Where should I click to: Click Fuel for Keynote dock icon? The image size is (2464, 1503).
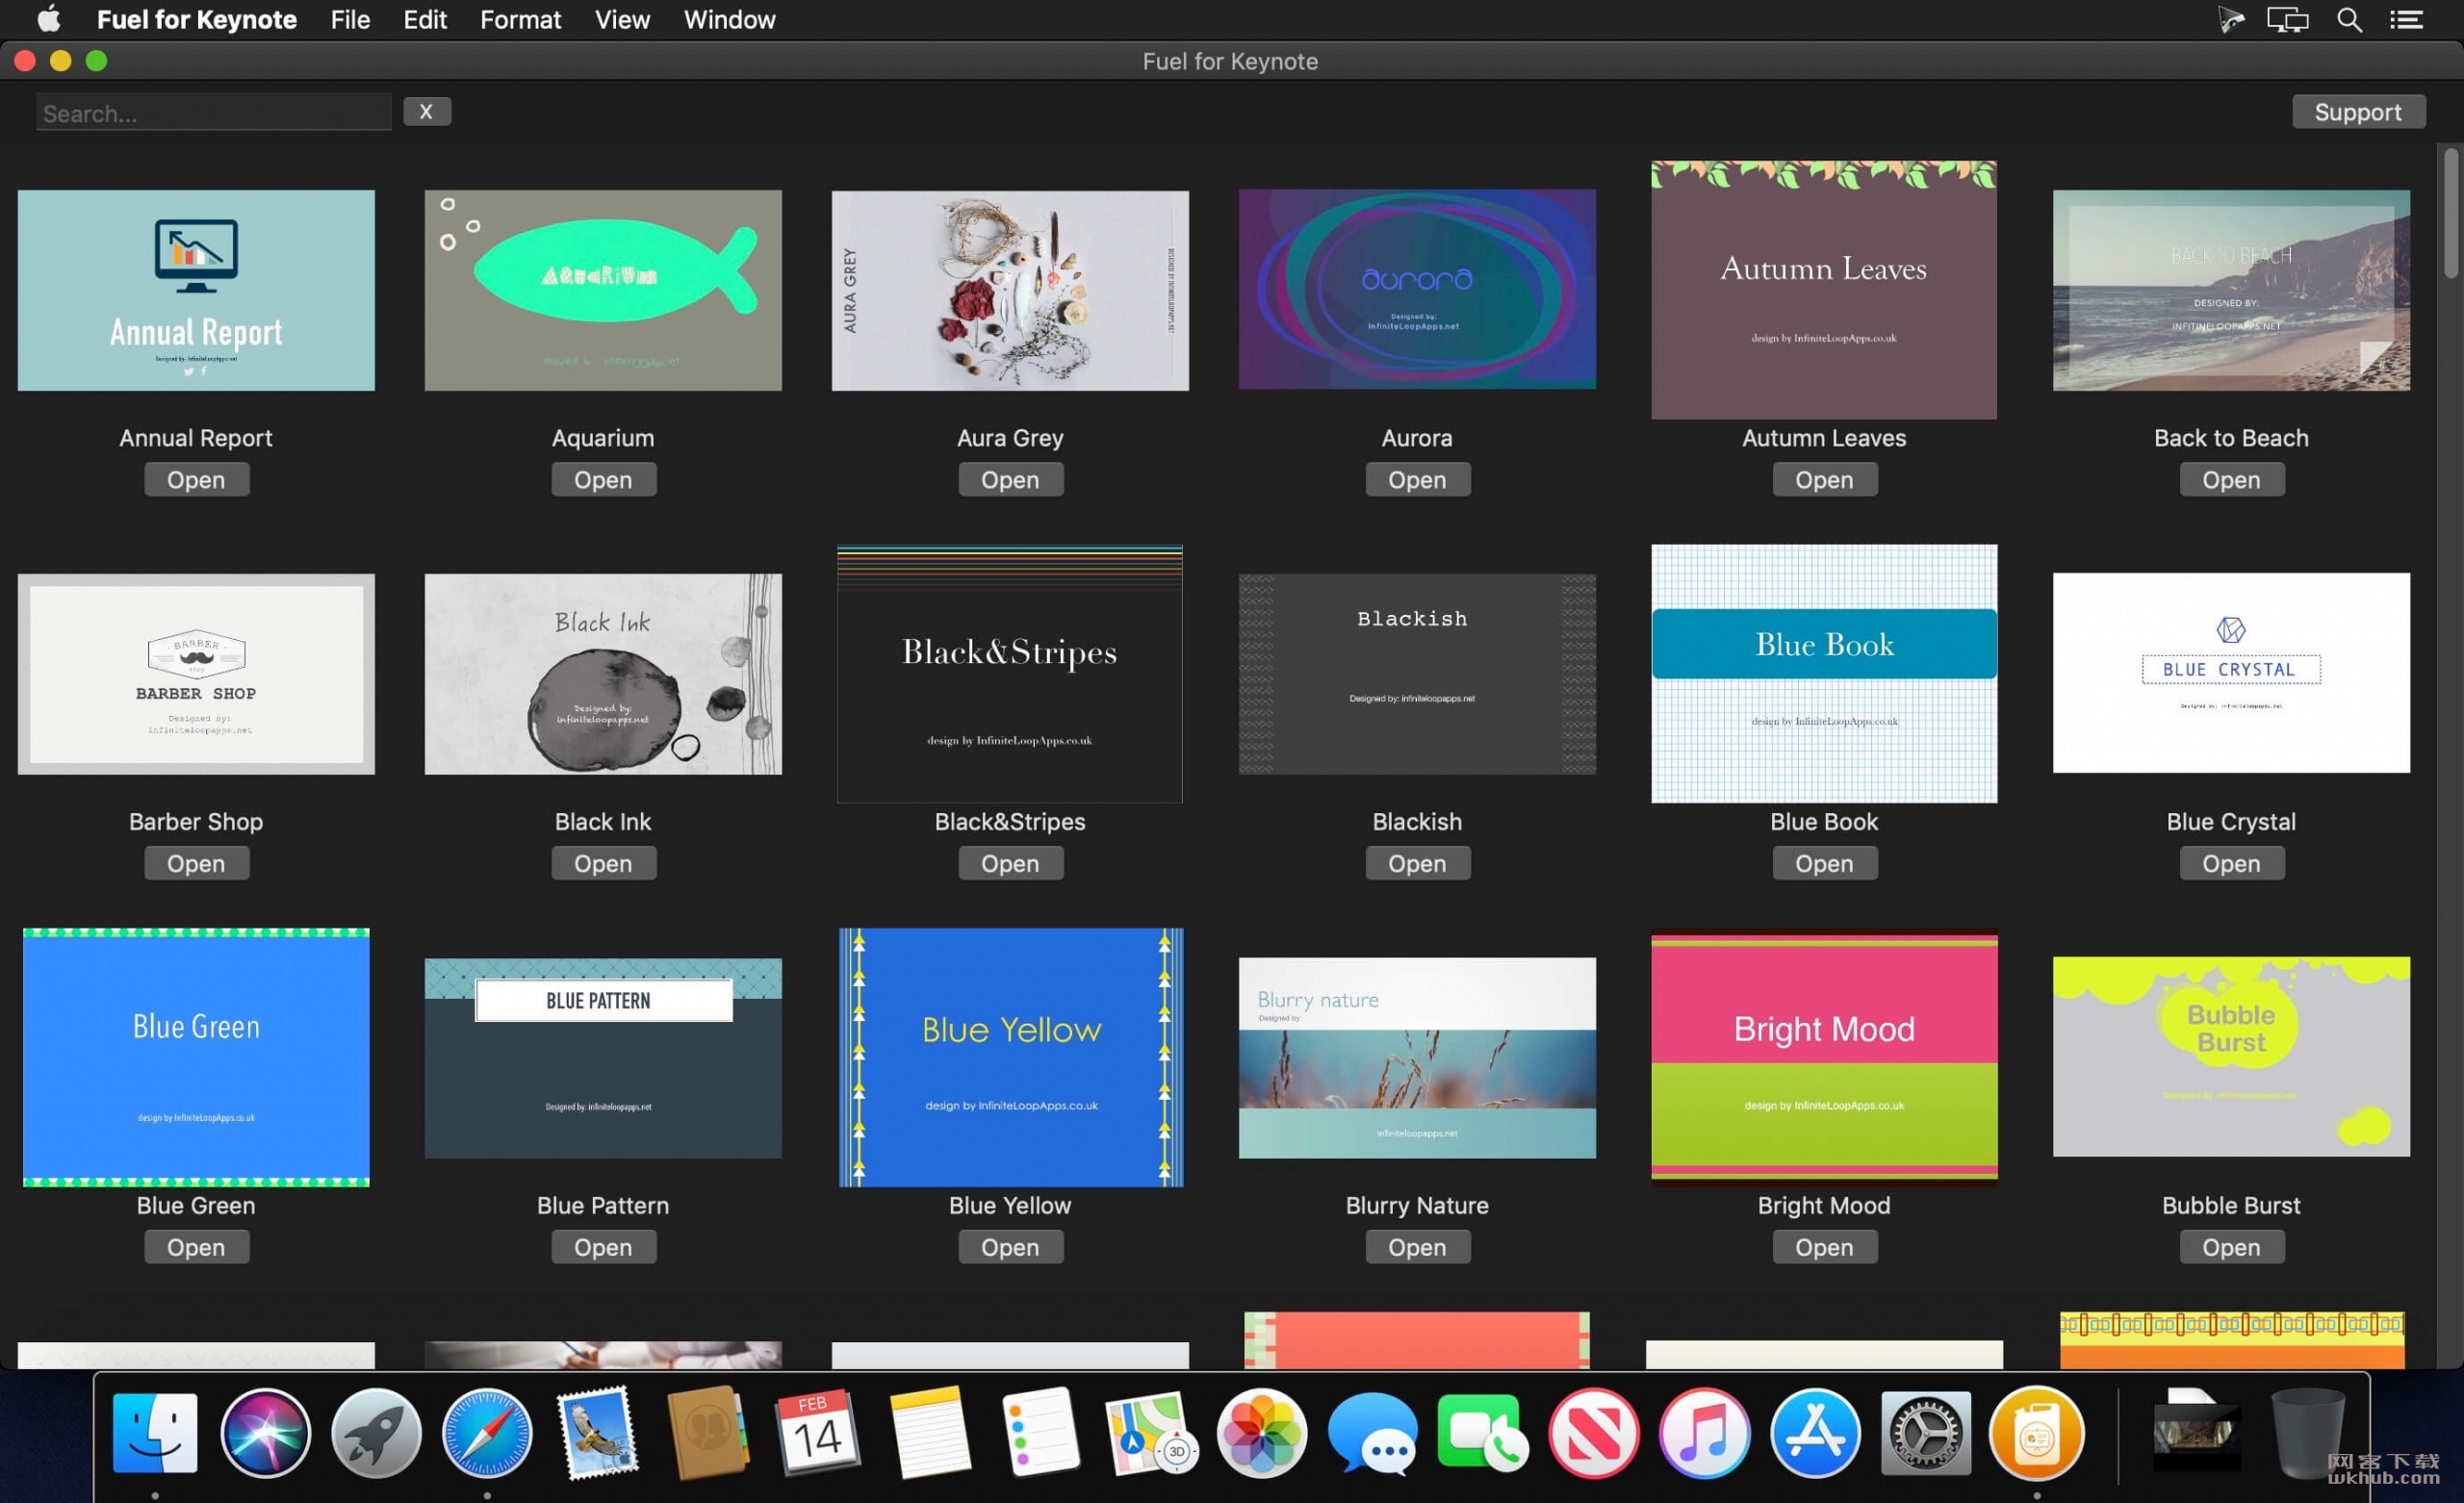pos(2037,1433)
